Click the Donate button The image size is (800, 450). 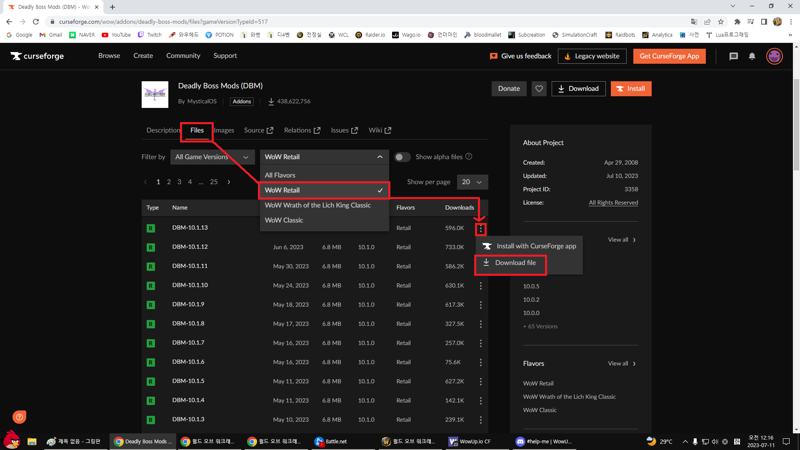coord(509,89)
